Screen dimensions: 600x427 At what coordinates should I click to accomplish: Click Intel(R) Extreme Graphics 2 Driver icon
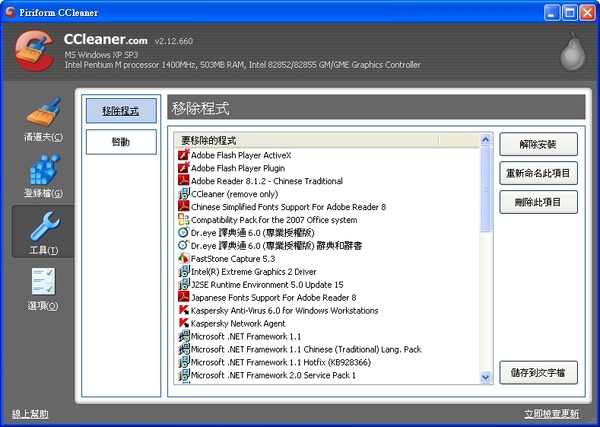click(x=184, y=271)
